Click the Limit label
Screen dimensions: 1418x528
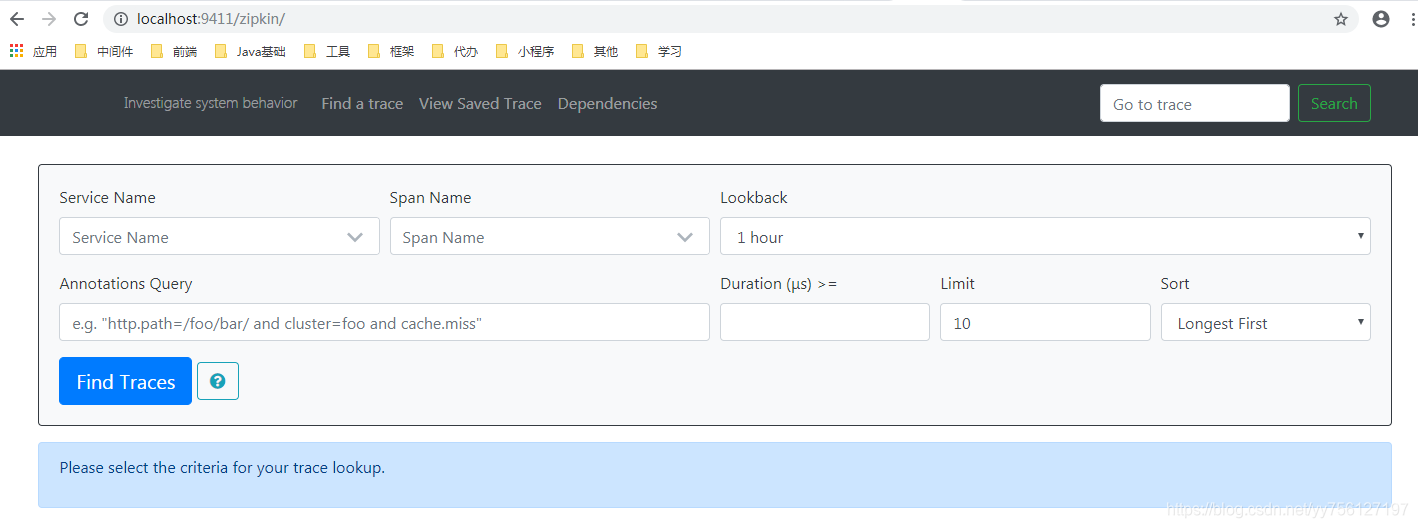click(x=957, y=283)
